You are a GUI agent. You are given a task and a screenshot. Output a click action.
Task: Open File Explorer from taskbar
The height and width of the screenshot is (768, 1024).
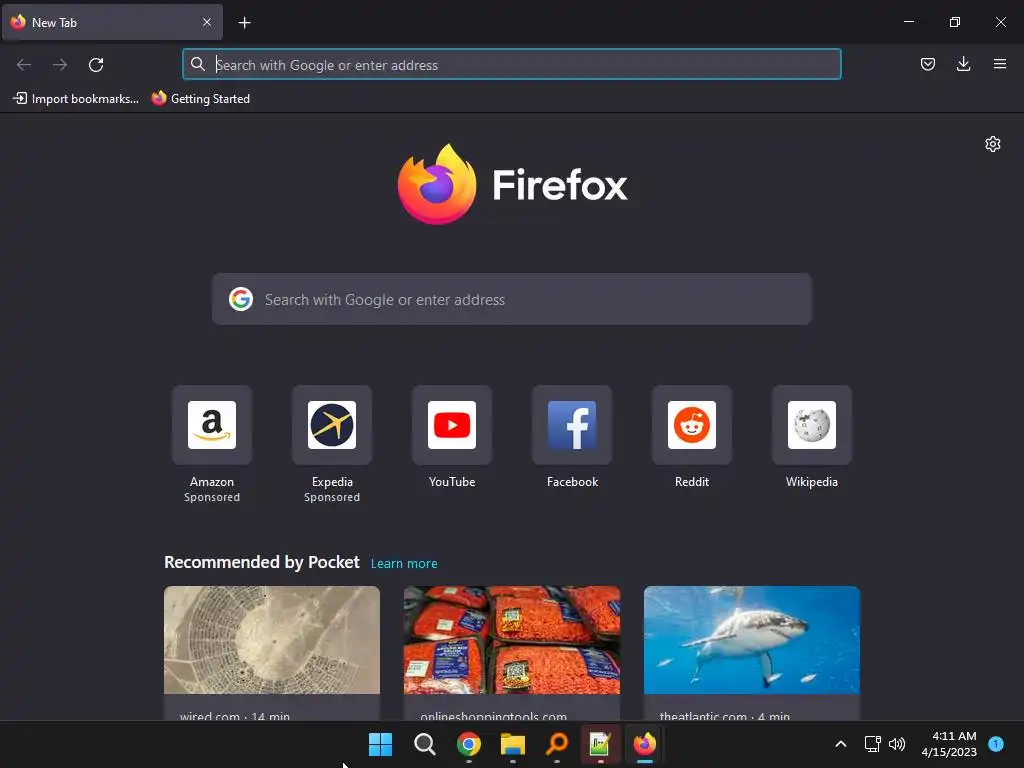(513, 744)
